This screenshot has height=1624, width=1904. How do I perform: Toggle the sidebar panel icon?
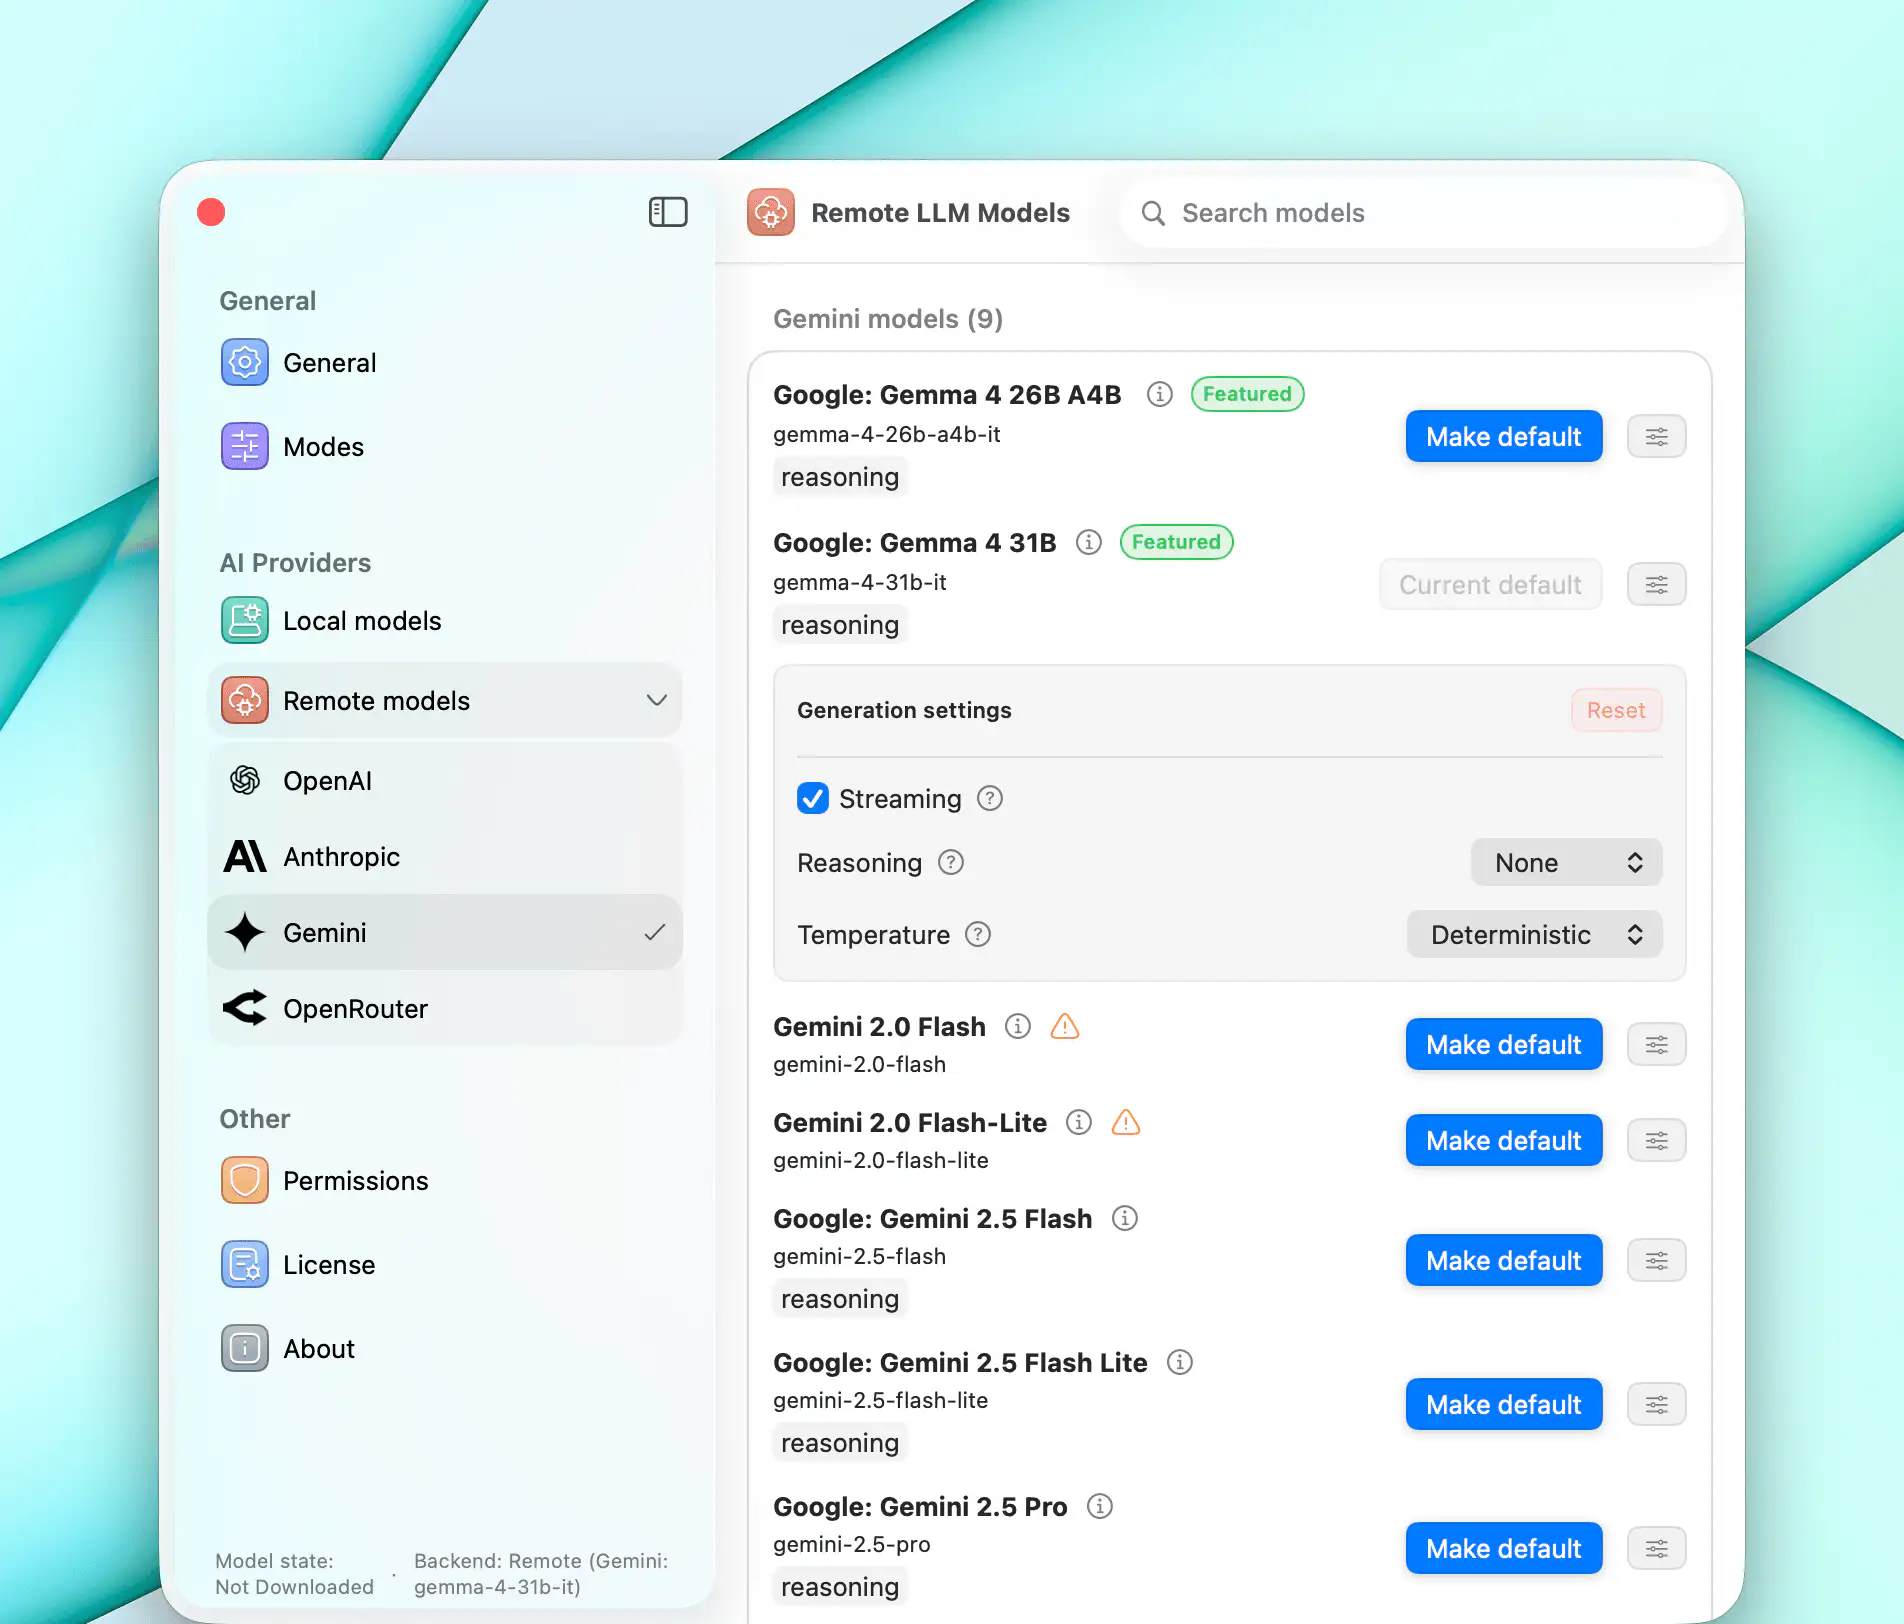tap(668, 212)
